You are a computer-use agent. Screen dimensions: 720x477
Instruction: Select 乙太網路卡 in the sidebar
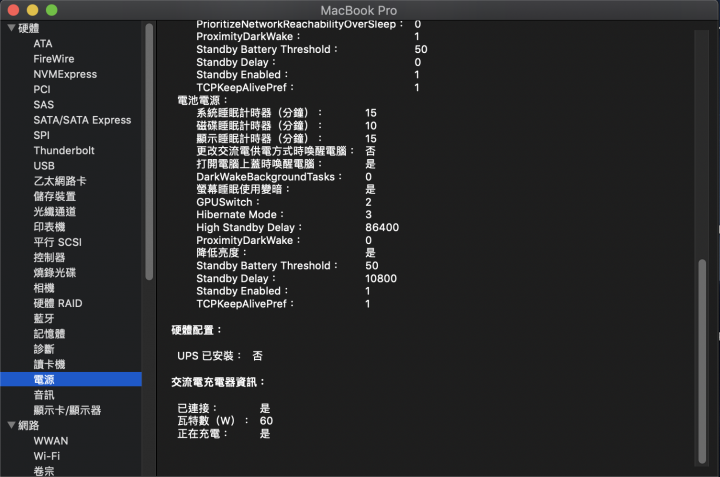click(x=60, y=181)
